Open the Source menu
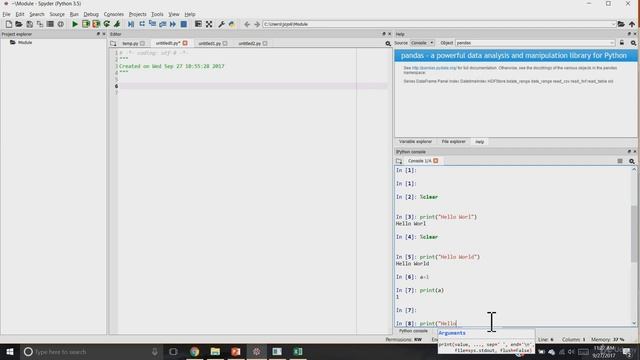640x360 pixels. coord(57,14)
